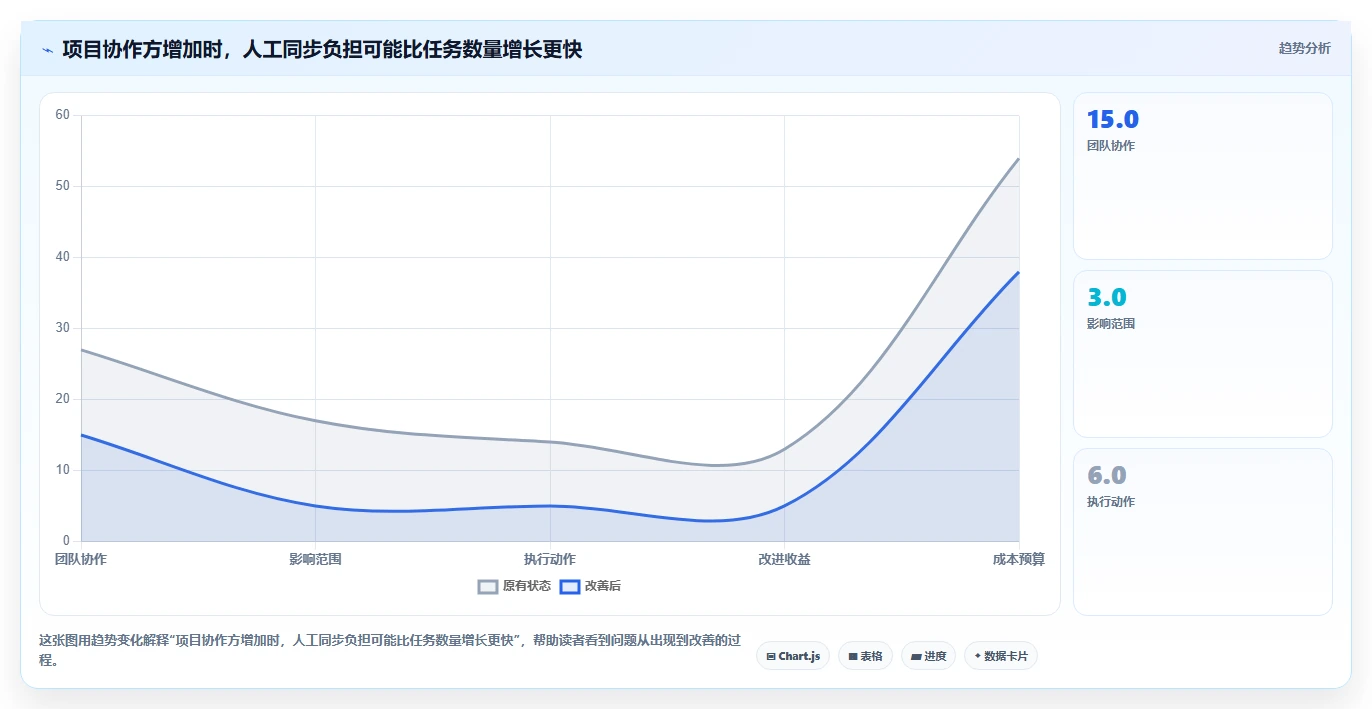Click the y-axis value 60

[x=63, y=115]
